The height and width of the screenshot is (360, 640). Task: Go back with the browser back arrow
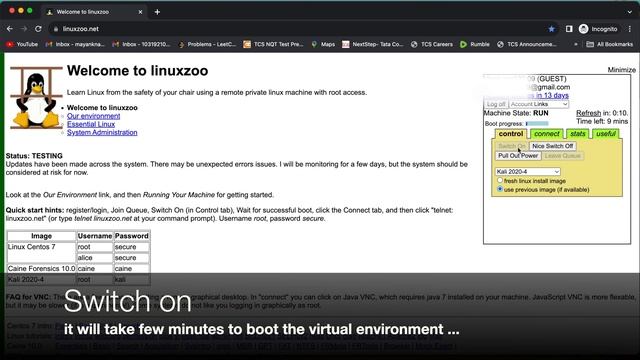click(x=10, y=29)
